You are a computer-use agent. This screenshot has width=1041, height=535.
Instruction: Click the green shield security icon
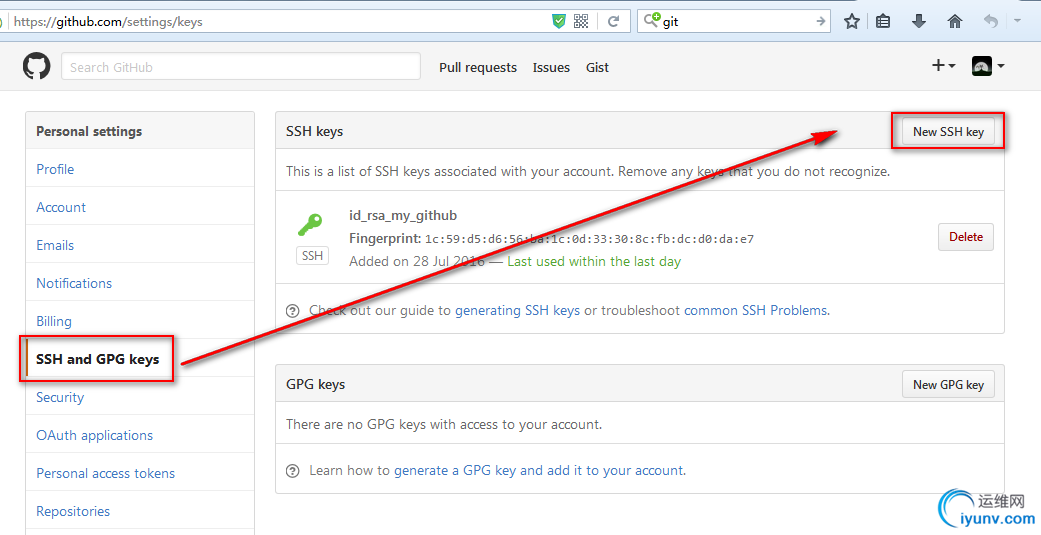point(559,21)
